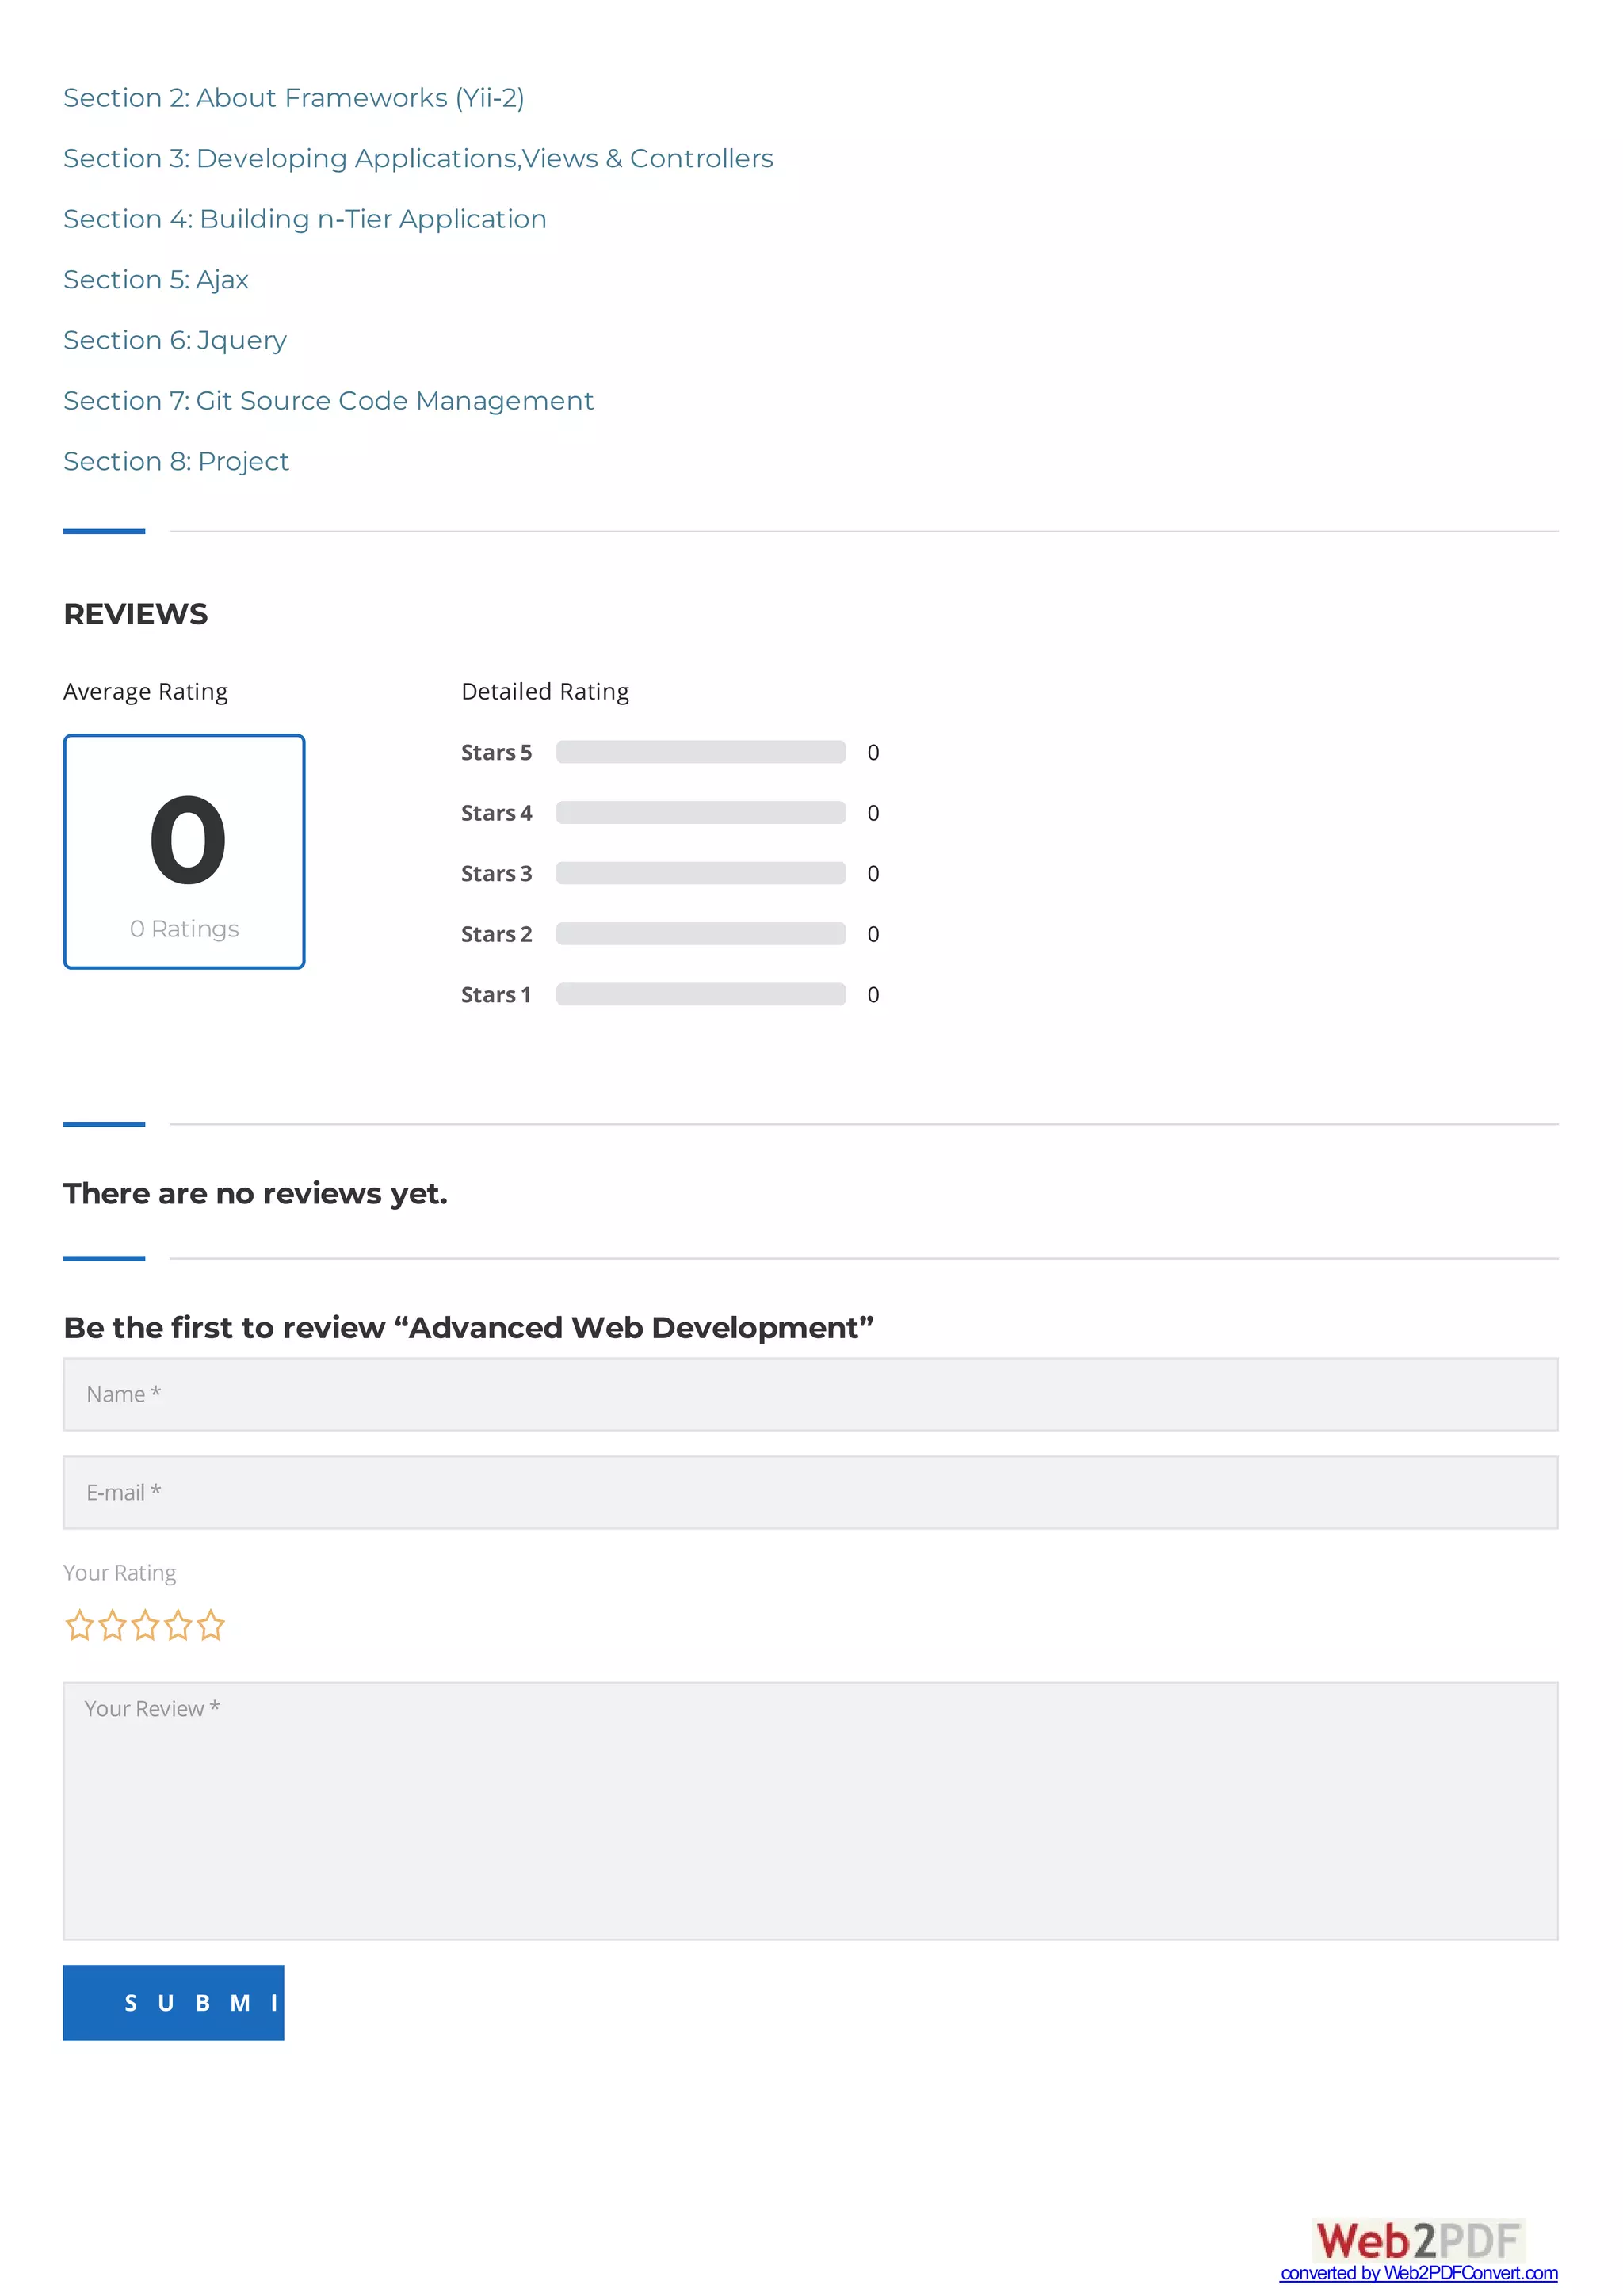Screen dimensions: 1623x2296
Task: Open Section 4: Building n-Tier Application
Action: (x=305, y=219)
